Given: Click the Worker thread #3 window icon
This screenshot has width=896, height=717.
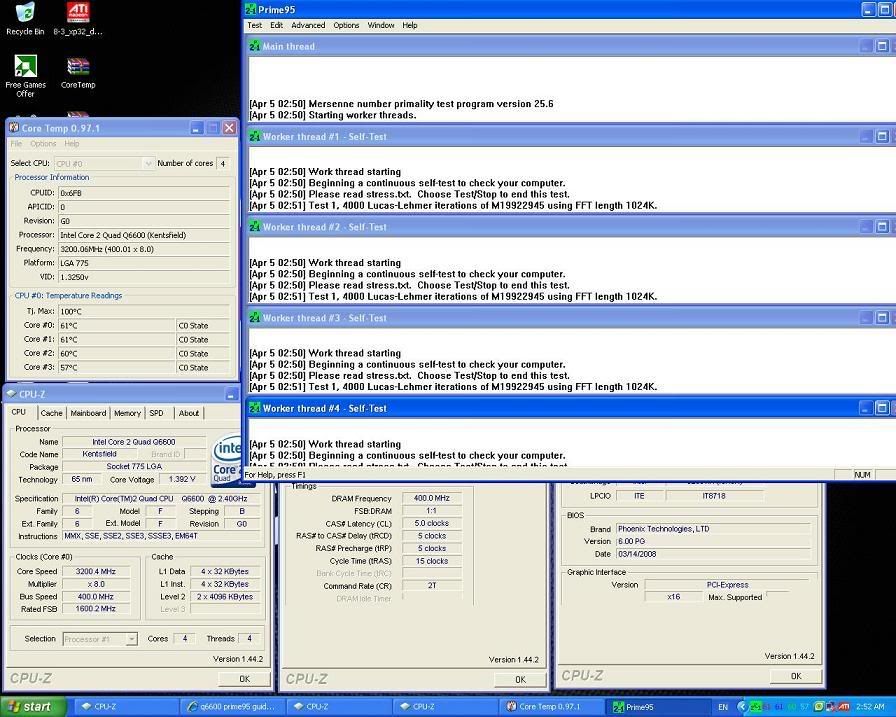Looking at the screenshot, I should [255, 318].
